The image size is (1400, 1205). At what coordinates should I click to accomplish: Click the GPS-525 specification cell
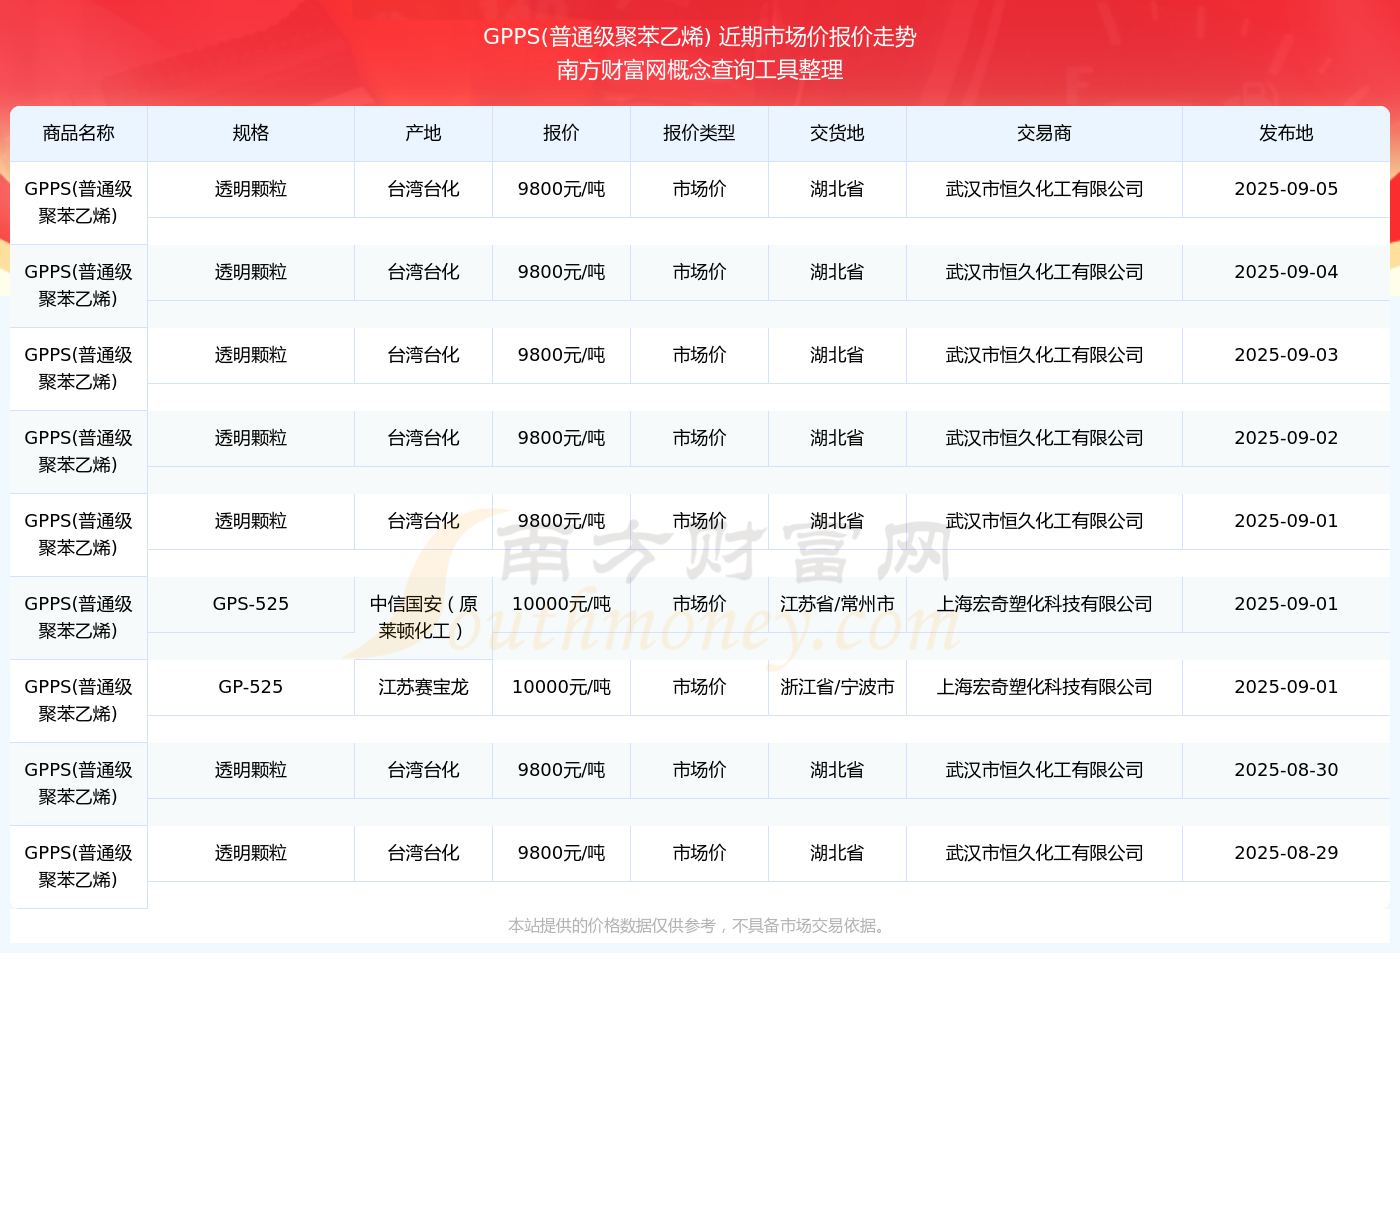click(251, 604)
